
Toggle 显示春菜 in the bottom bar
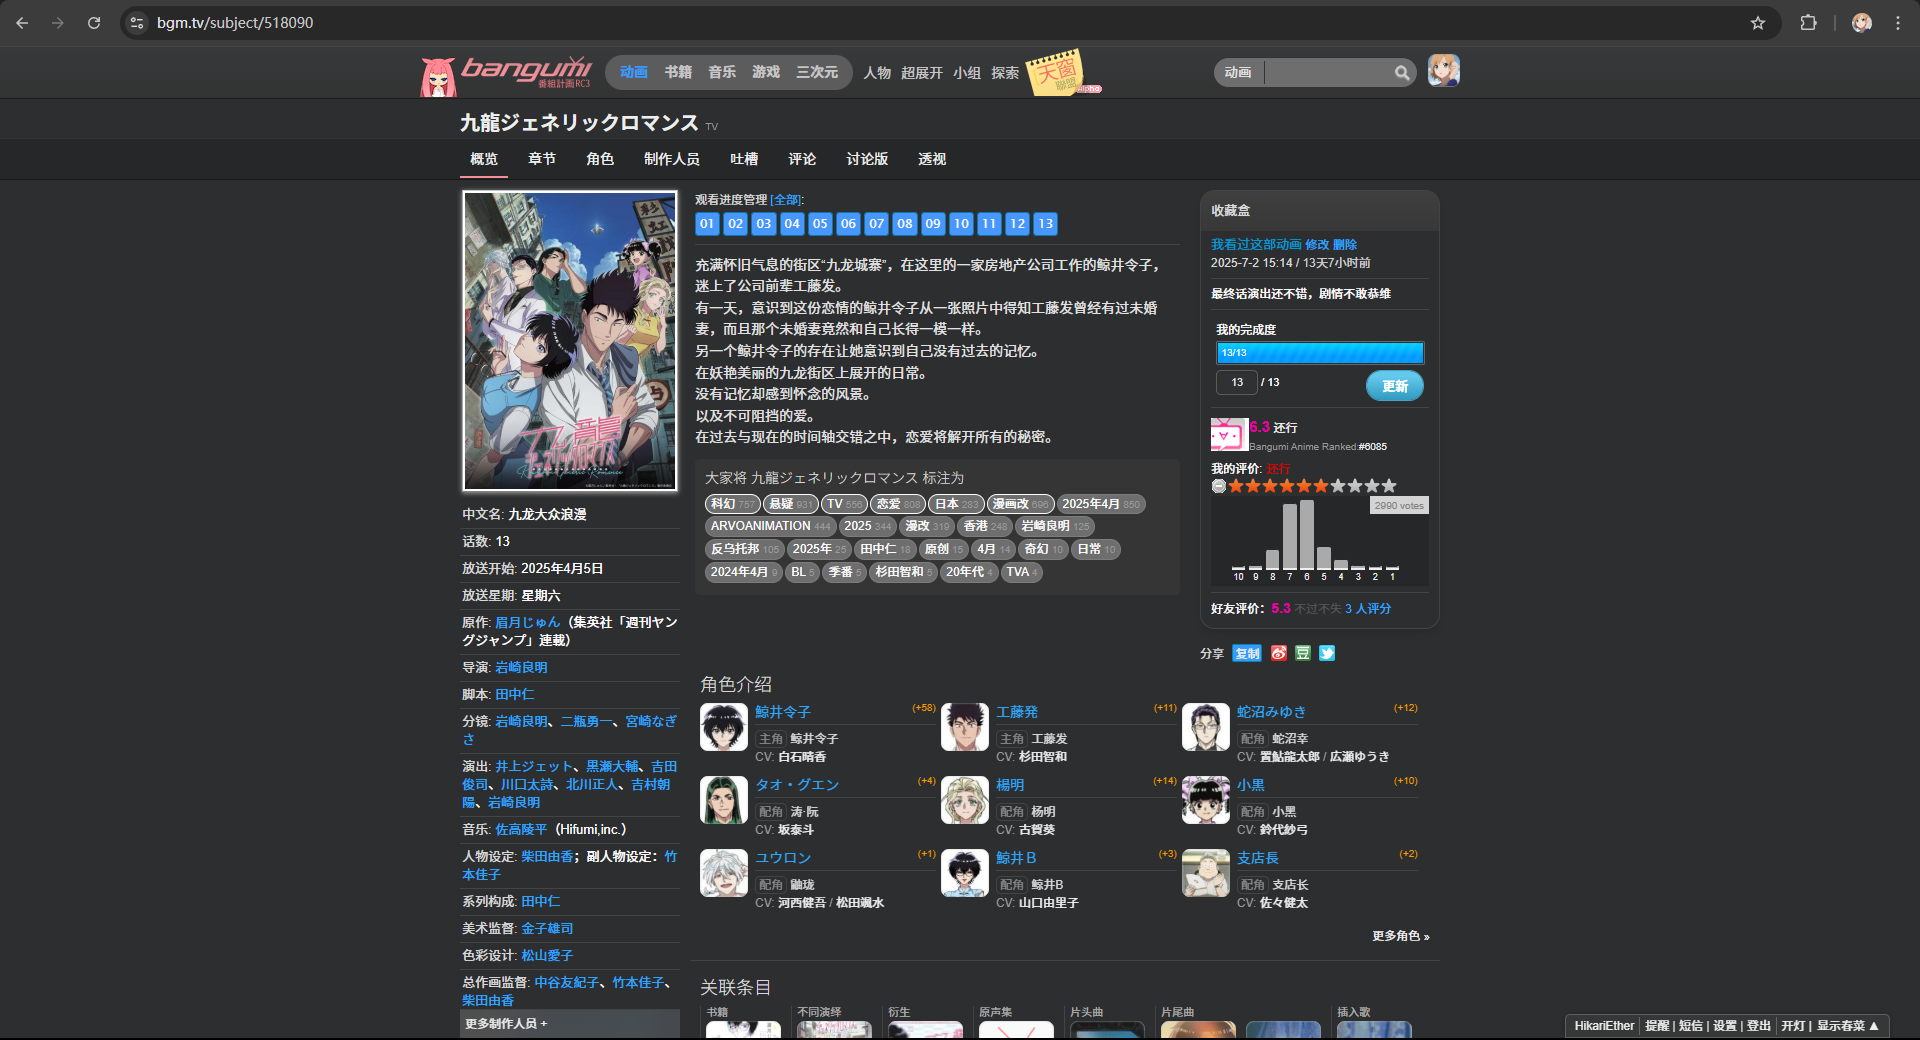click(x=1847, y=1026)
